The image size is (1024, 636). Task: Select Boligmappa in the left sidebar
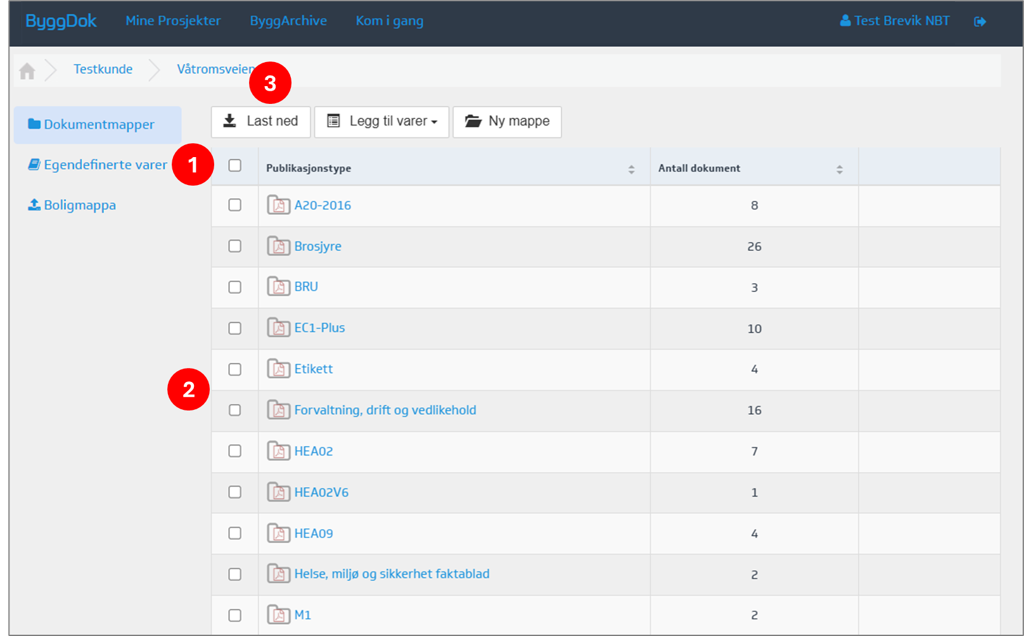79,205
